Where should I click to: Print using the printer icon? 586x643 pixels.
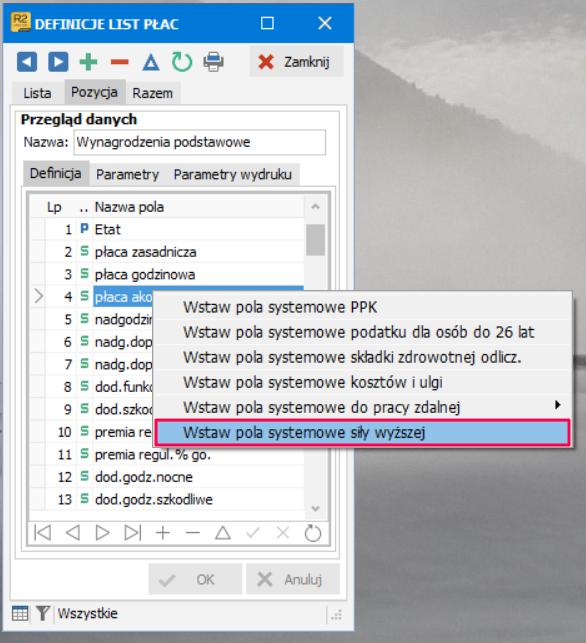pyautogui.click(x=213, y=62)
